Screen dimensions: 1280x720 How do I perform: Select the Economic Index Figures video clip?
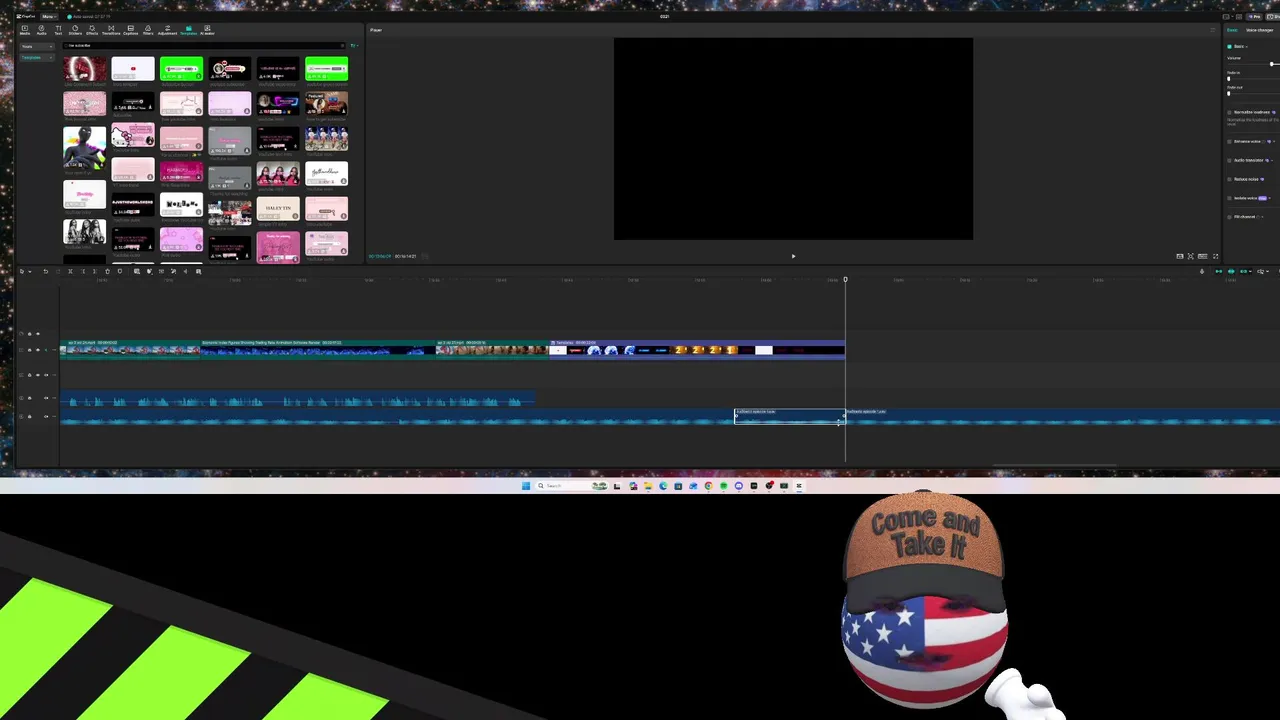[x=319, y=350]
